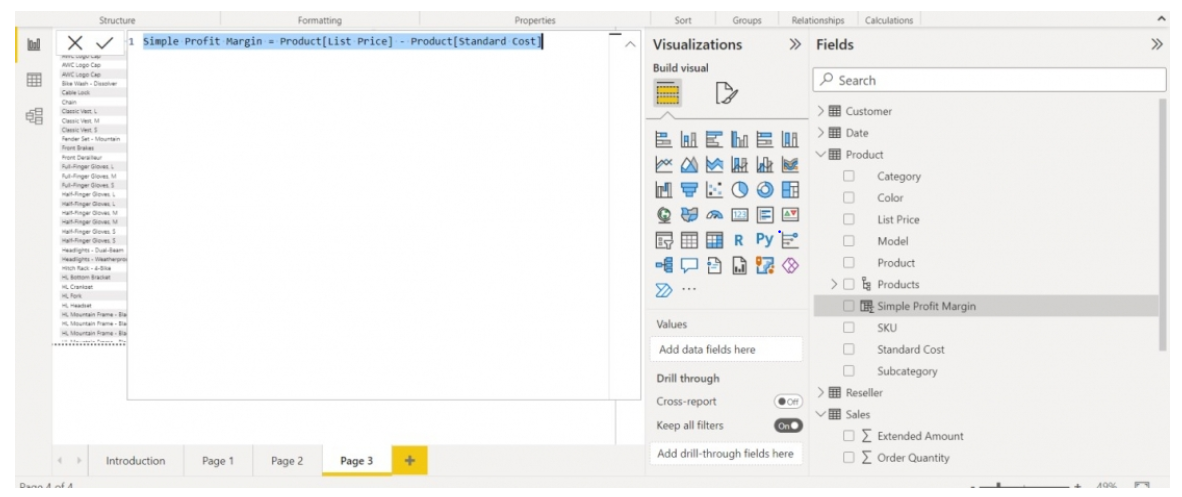Commit the formula with the checkmark icon
This screenshot has height=497, width=1182.
(104, 43)
